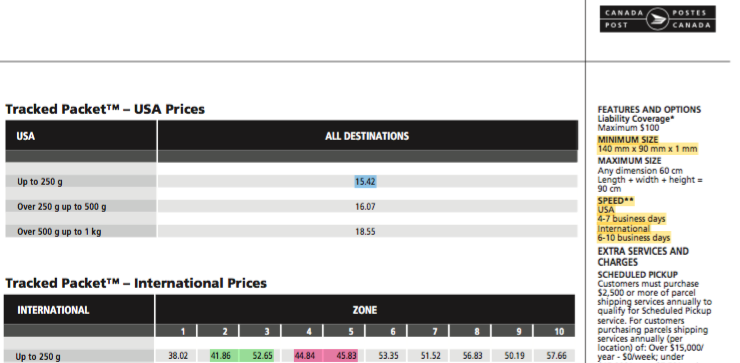The height and width of the screenshot is (363, 740).
Task: Click the 'Maximum $100' text
Action: (628, 128)
